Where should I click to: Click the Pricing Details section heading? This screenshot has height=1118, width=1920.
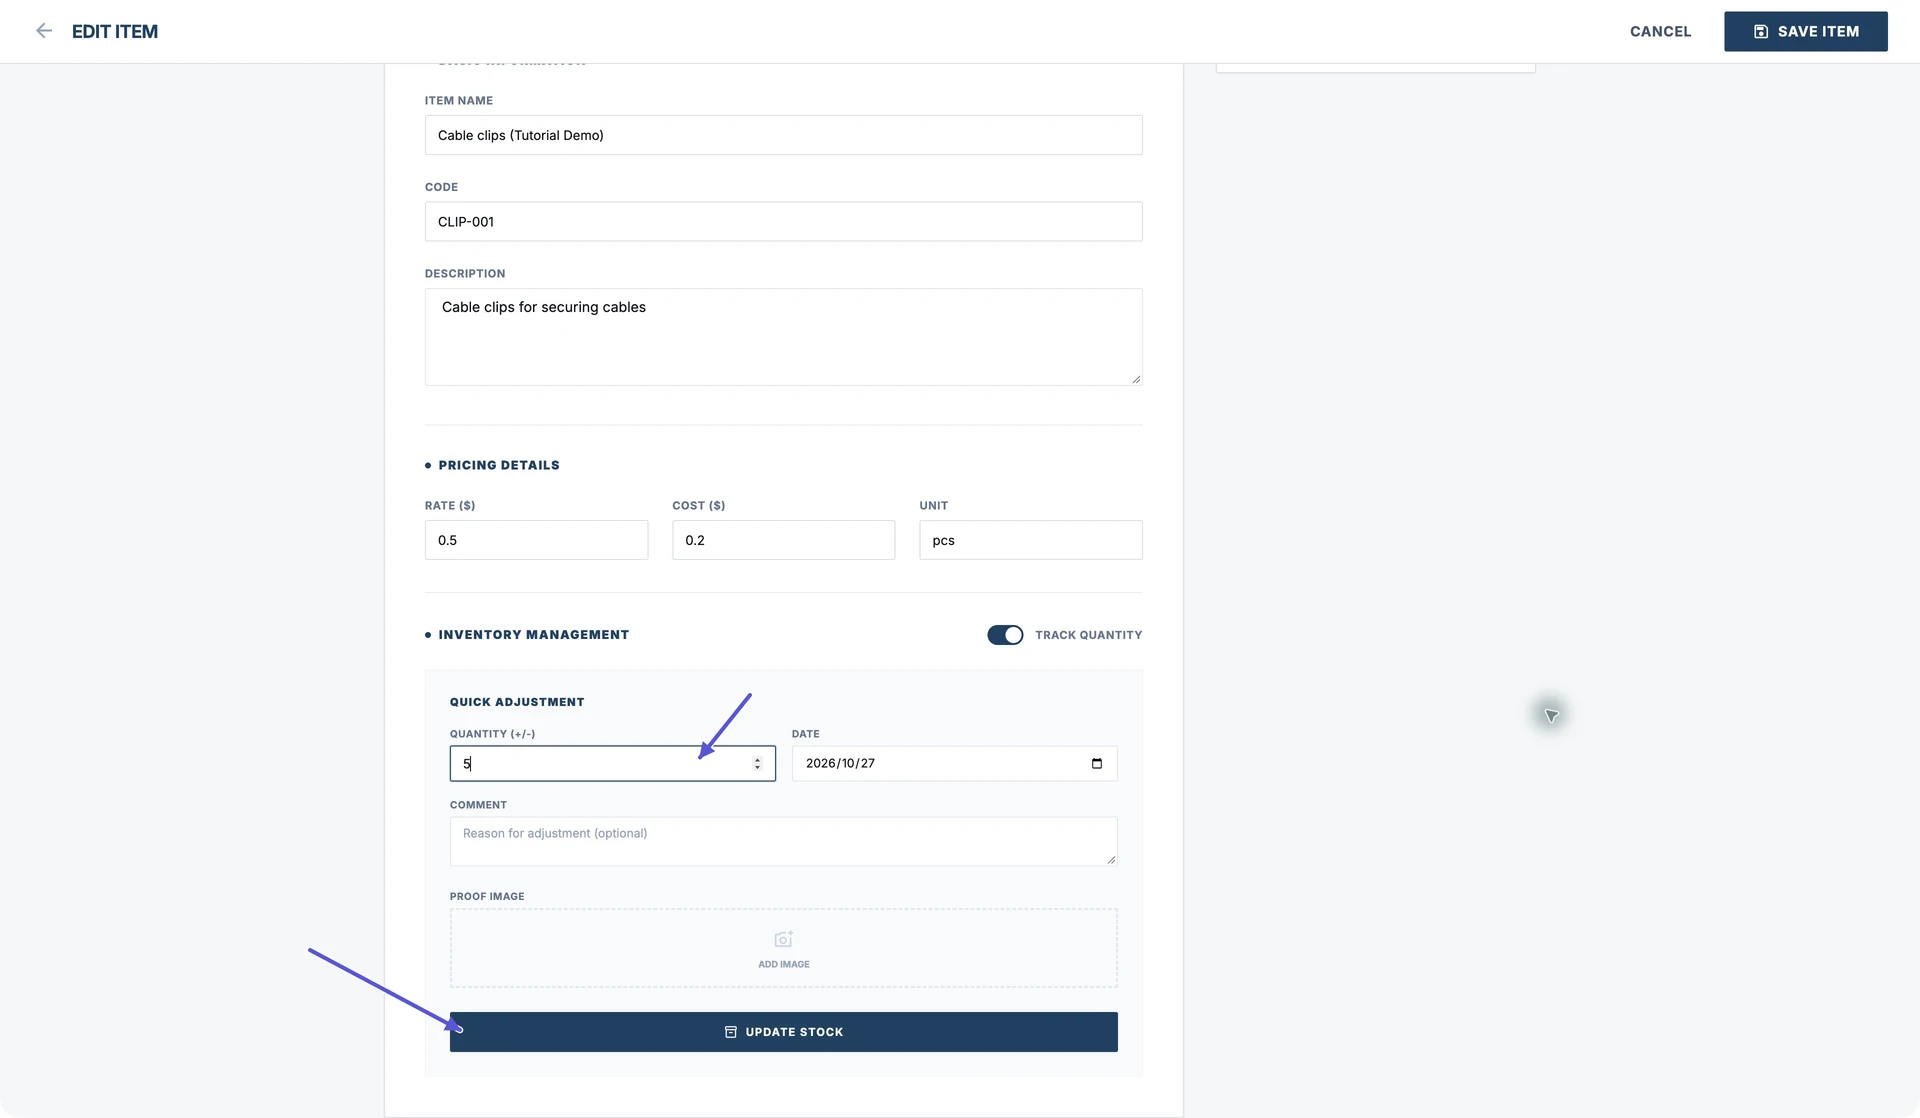[x=498, y=465]
